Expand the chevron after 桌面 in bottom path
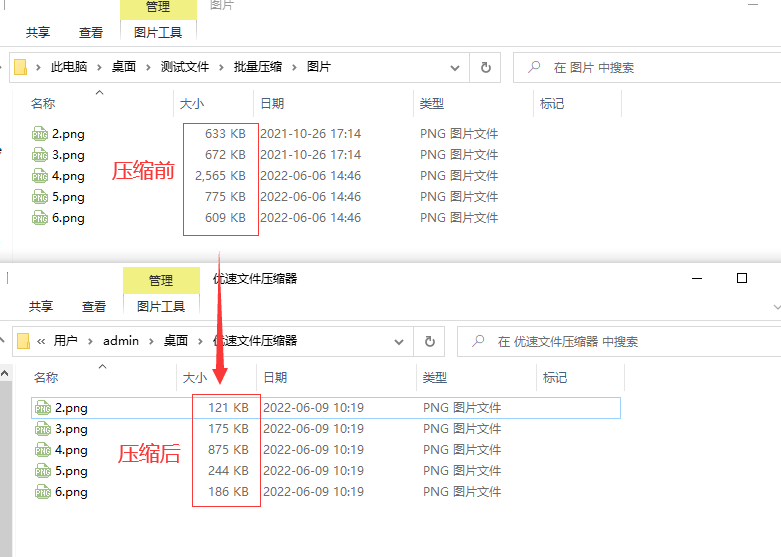Viewport: 781px width, 557px height. [x=201, y=341]
